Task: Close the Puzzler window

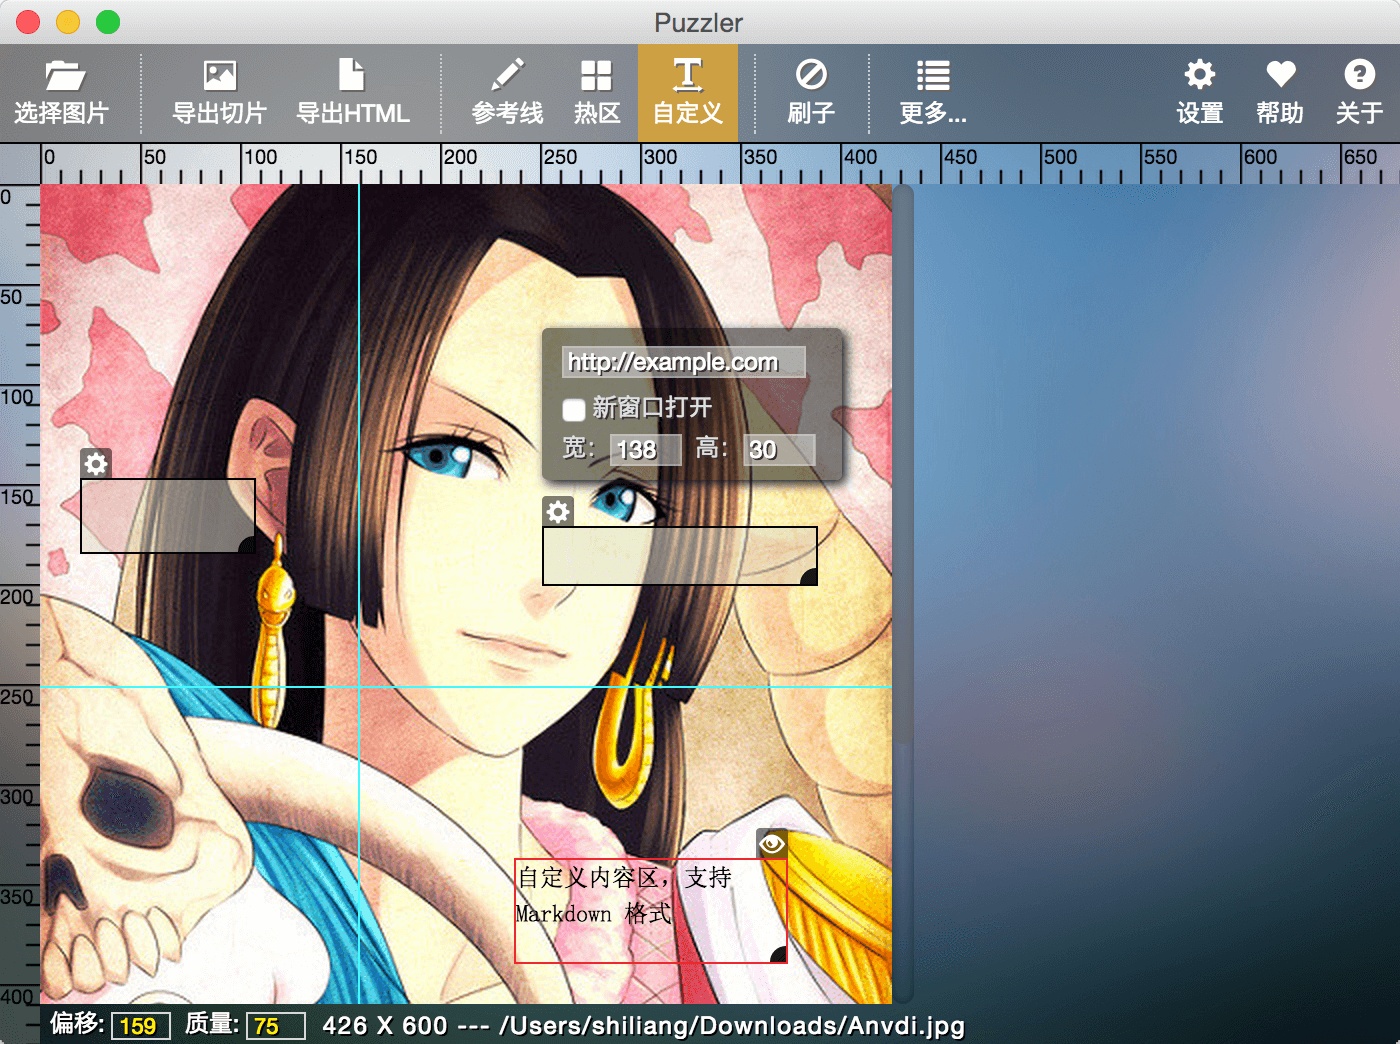Action: click(28, 22)
